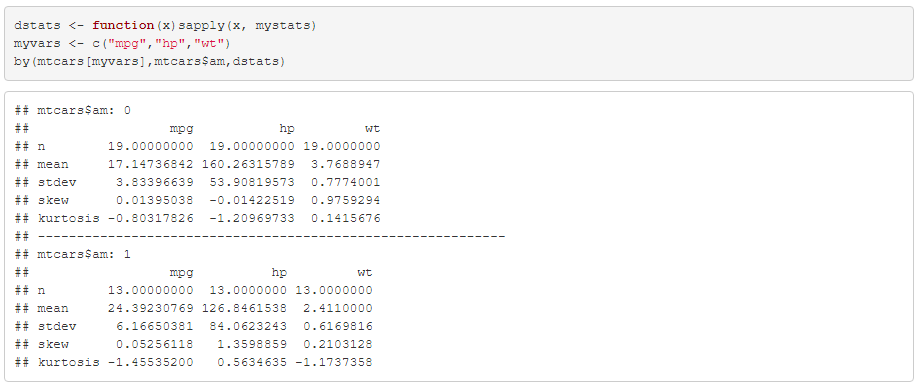
Task: Click the dstats assignment line
Action: click(x=165, y=26)
